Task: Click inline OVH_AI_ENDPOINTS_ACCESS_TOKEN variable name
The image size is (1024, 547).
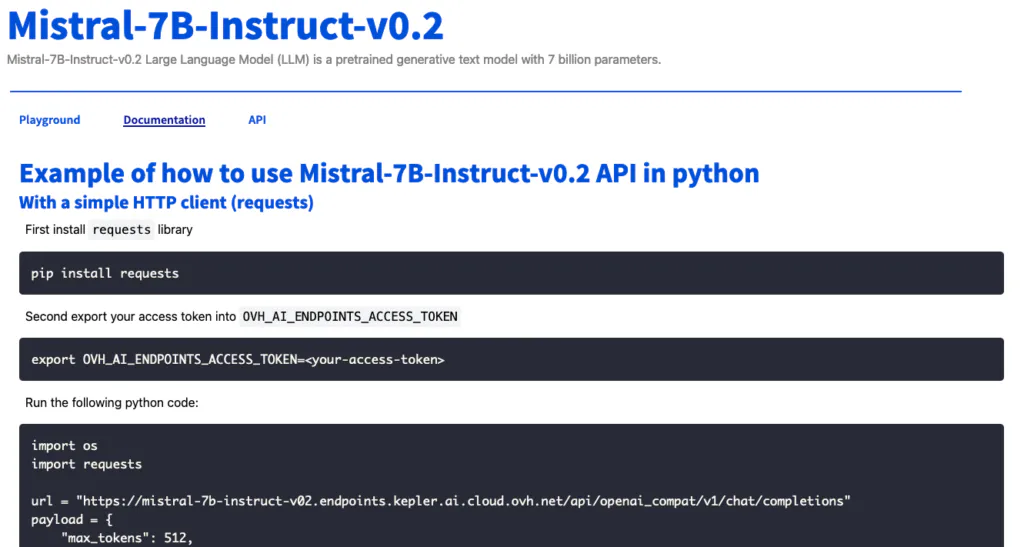Action: click(350, 317)
